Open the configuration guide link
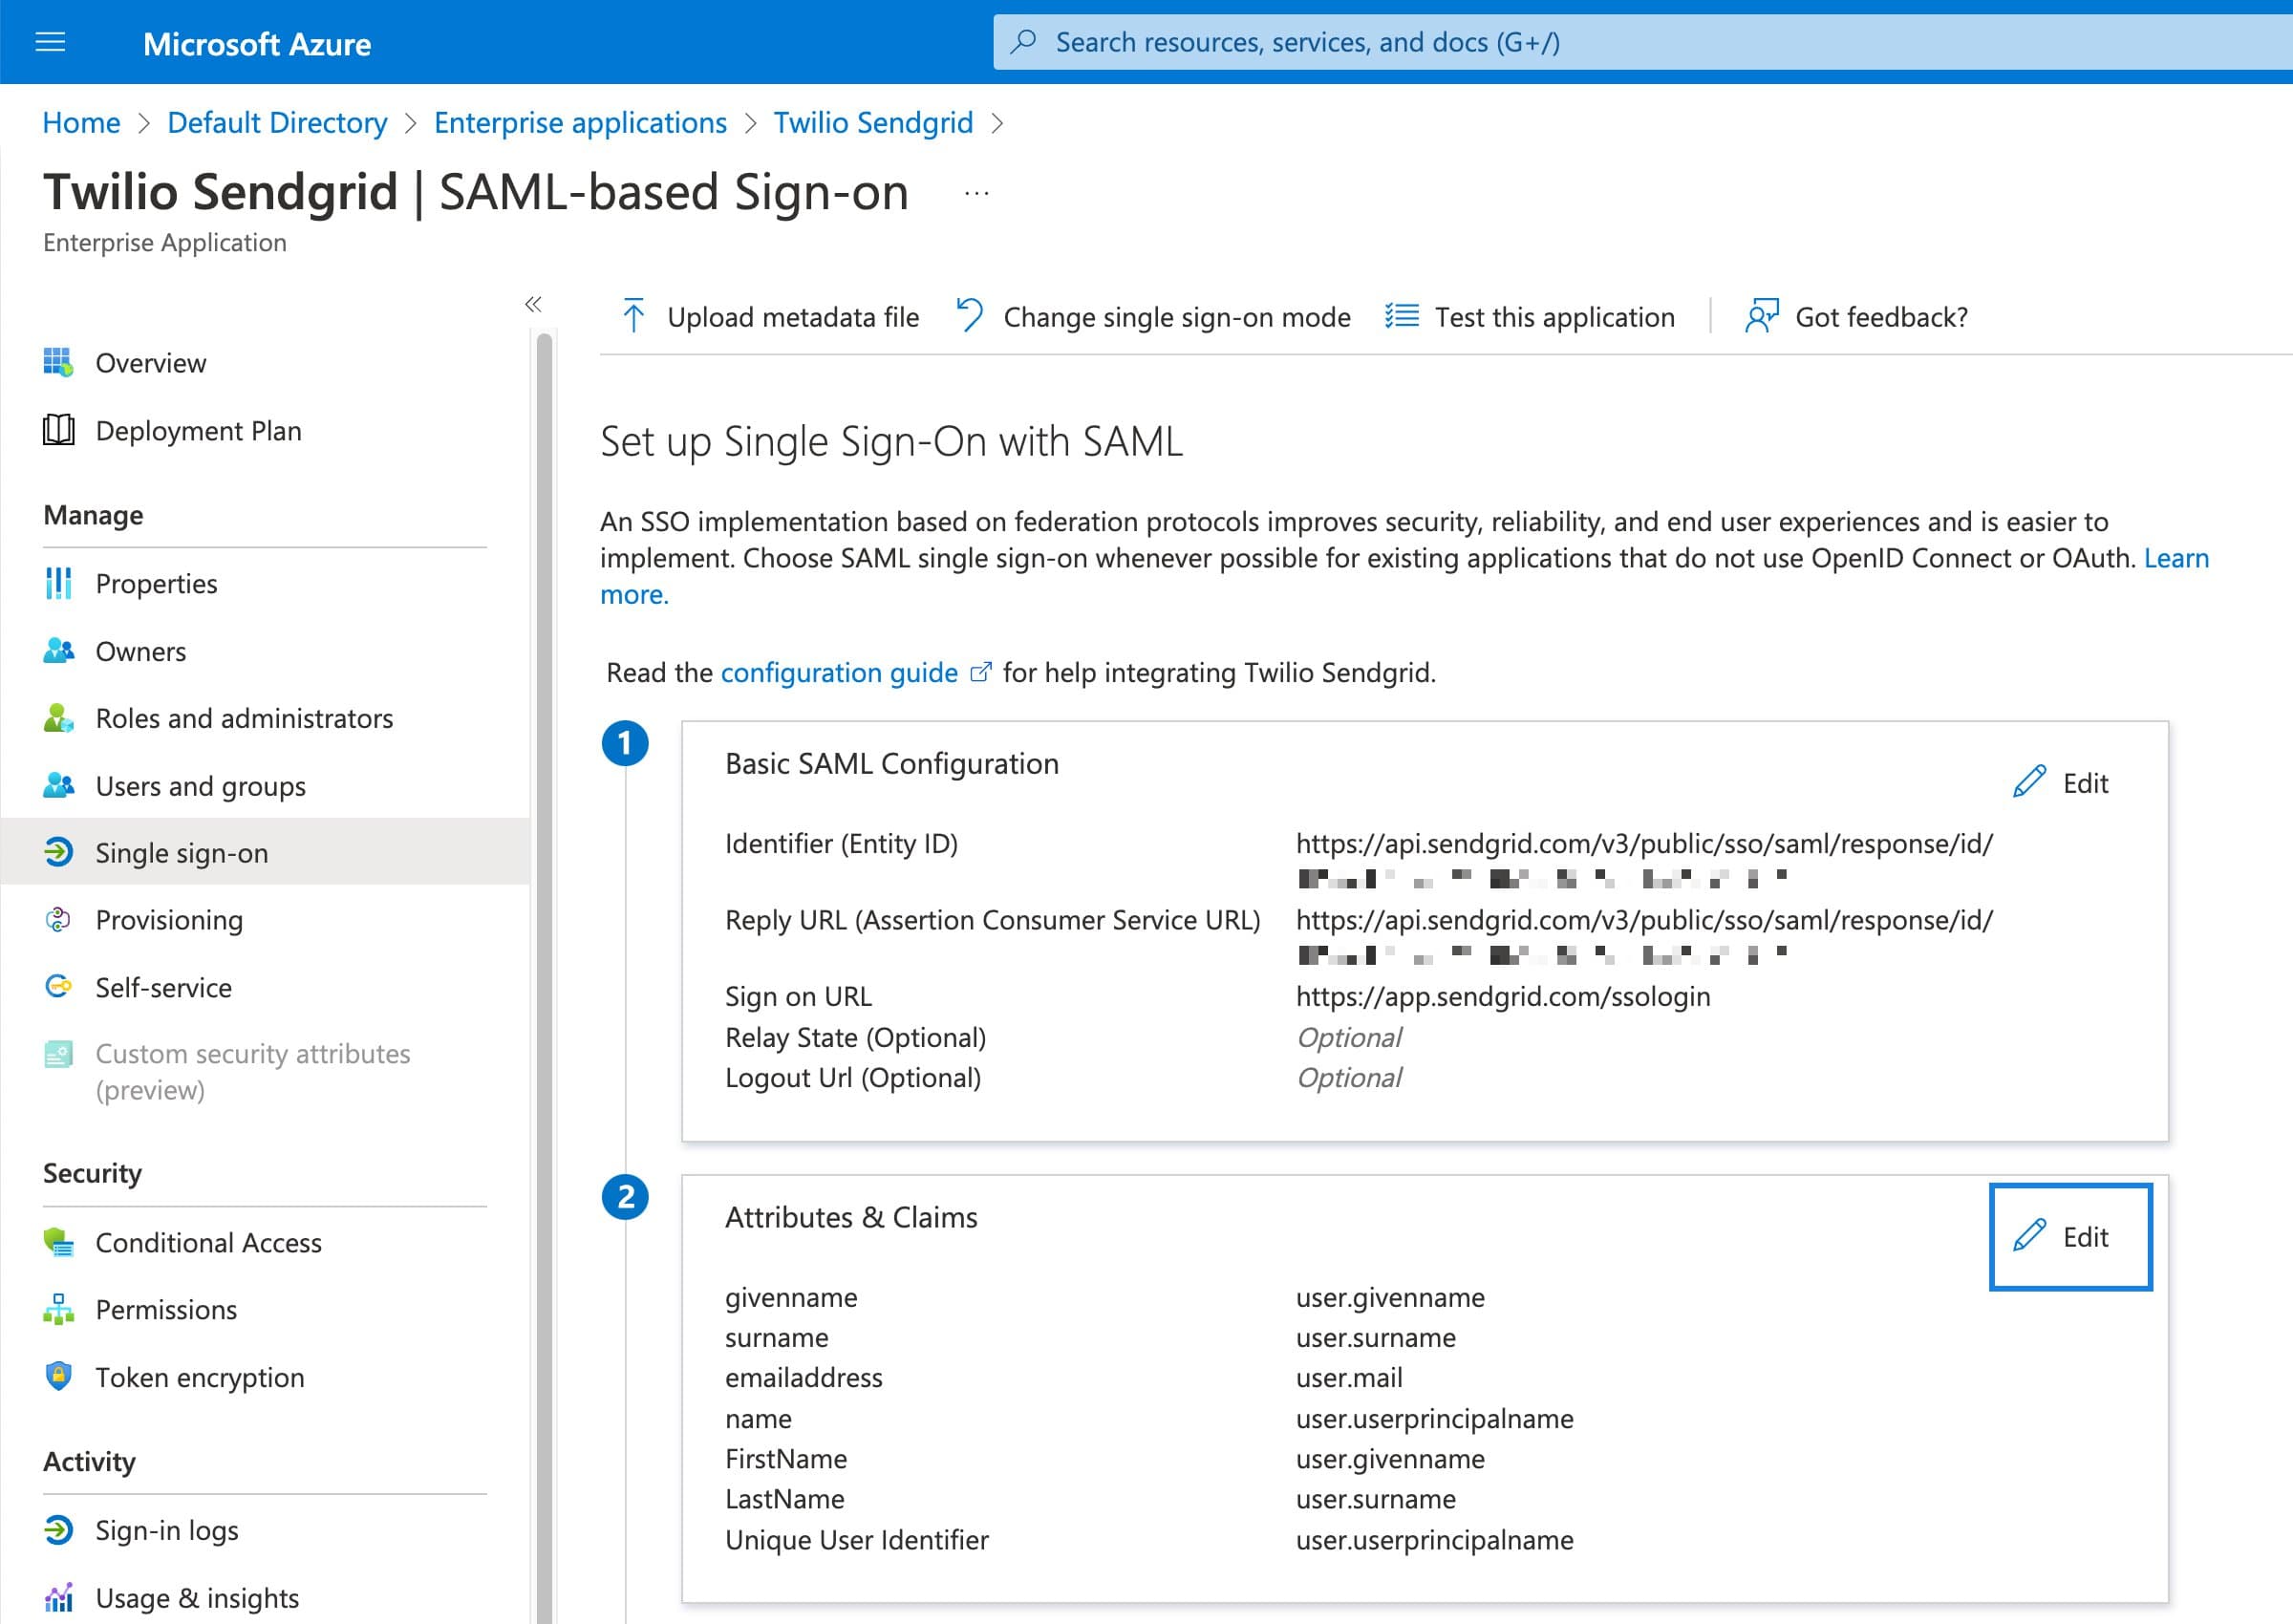This screenshot has height=1624, width=2293. [839, 672]
